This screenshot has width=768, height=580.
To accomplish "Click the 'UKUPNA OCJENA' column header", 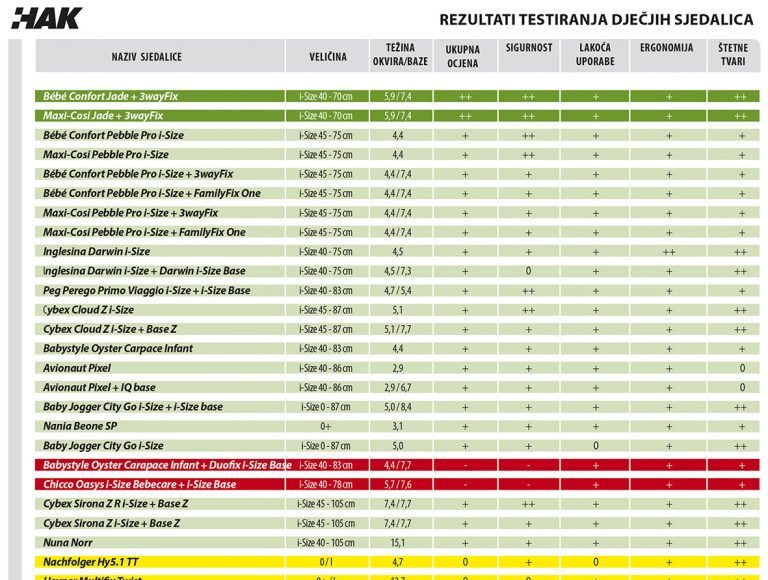I will point(465,56).
